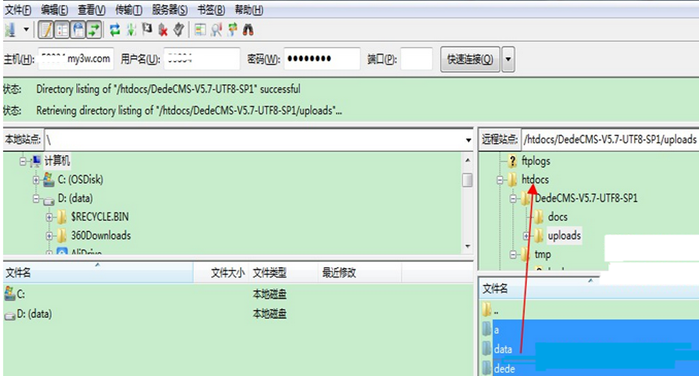Select ftplogs in the remote tree
The image size is (699, 376).
pyautogui.click(x=536, y=161)
